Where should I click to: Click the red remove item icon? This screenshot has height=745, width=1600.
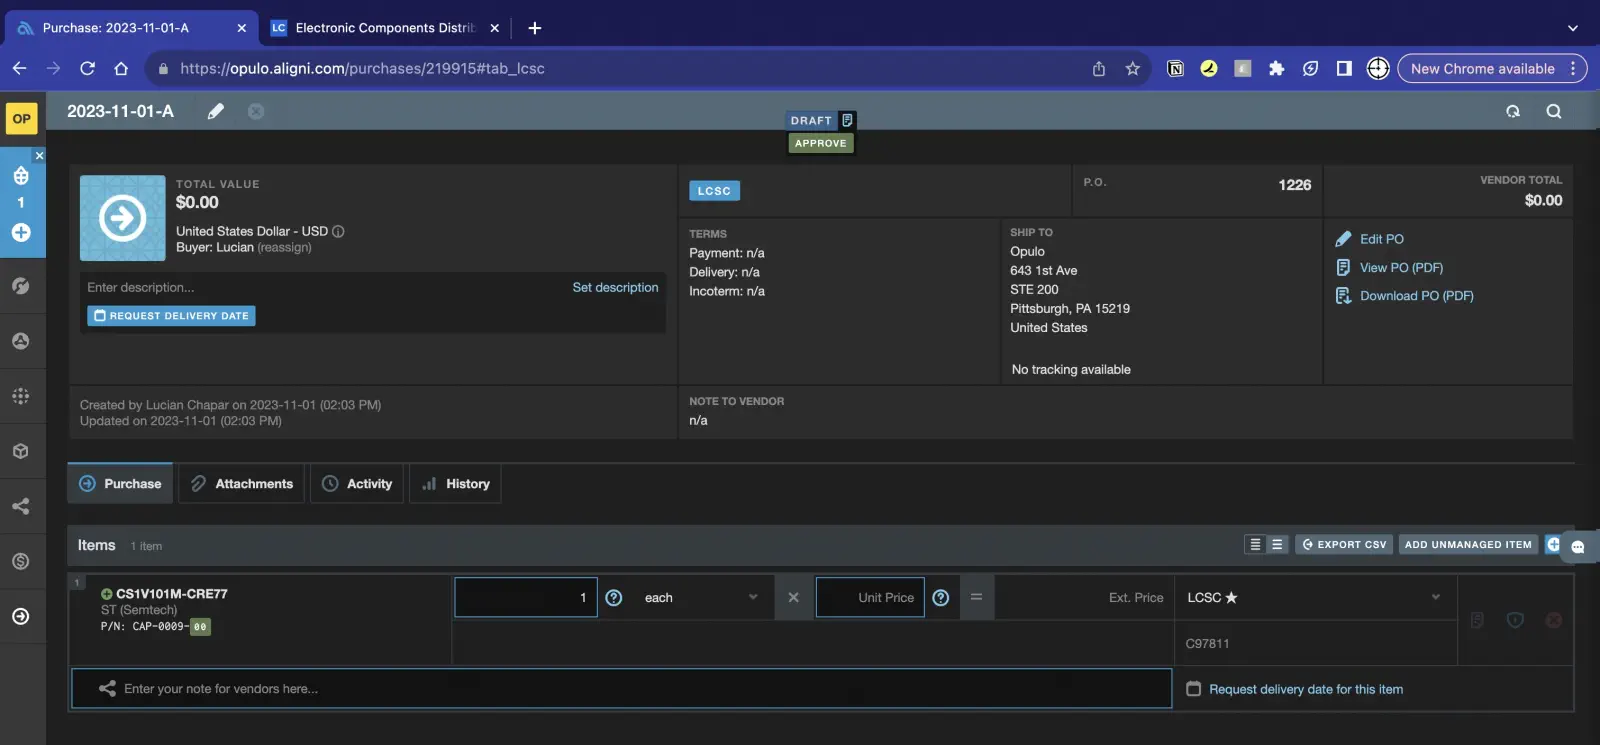(1553, 620)
